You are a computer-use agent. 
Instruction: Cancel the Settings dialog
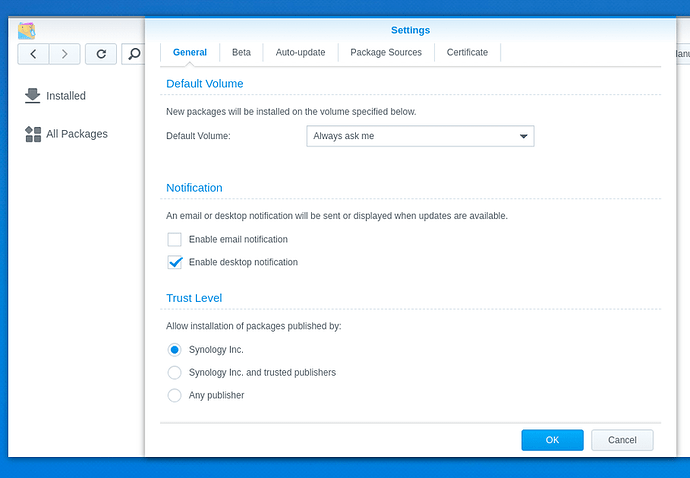(622, 440)
